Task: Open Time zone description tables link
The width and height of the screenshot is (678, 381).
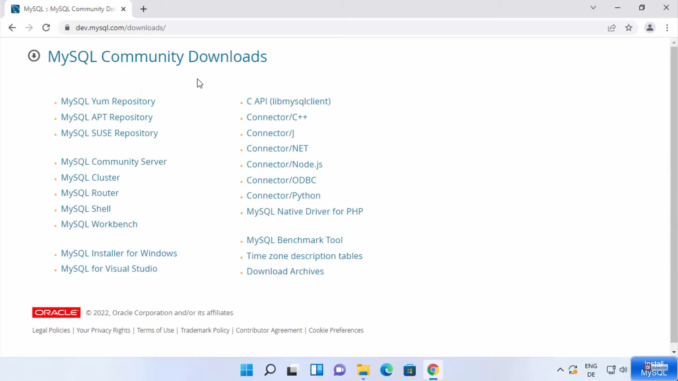Action: 304,256
